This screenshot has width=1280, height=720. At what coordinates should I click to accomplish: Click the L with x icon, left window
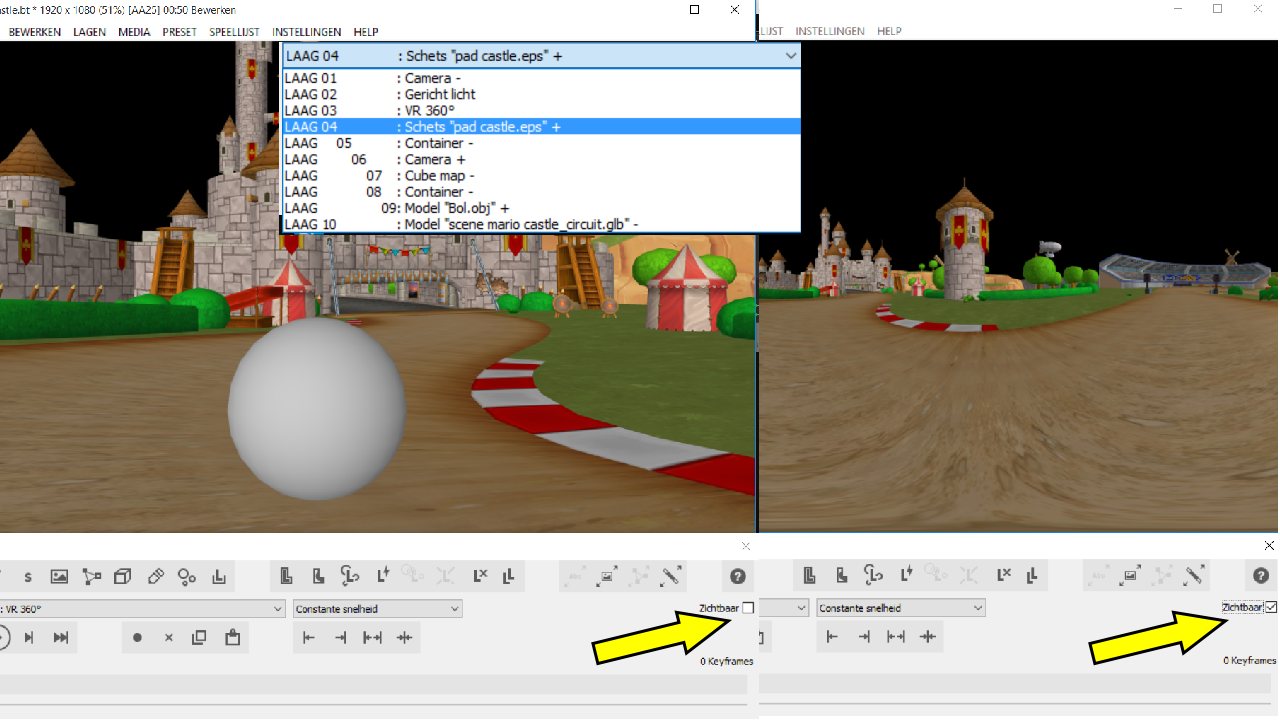click(x=480, y=576)
